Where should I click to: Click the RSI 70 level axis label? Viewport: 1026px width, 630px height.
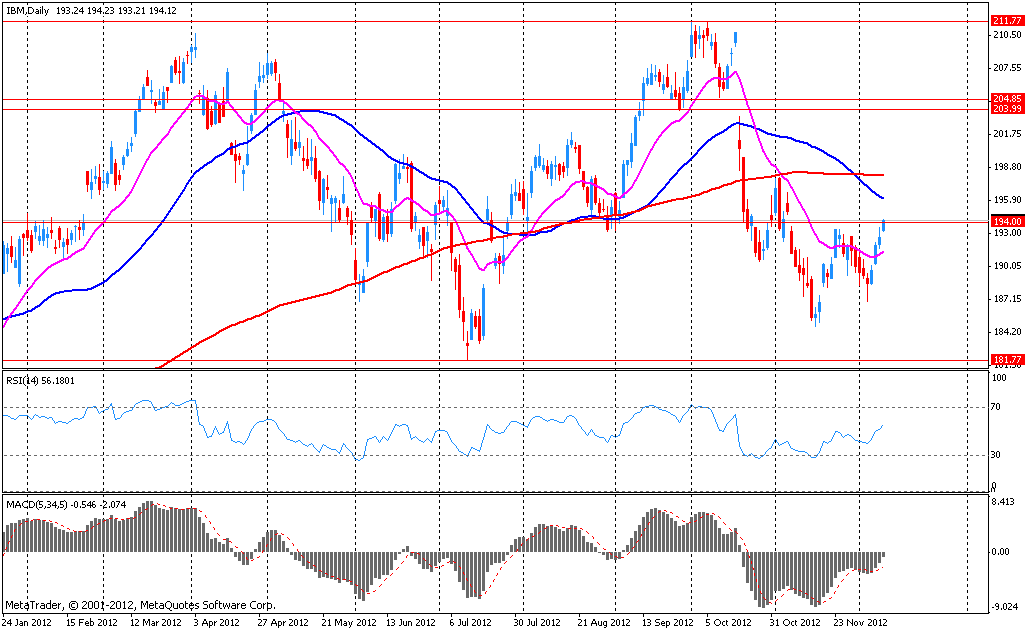998,407
